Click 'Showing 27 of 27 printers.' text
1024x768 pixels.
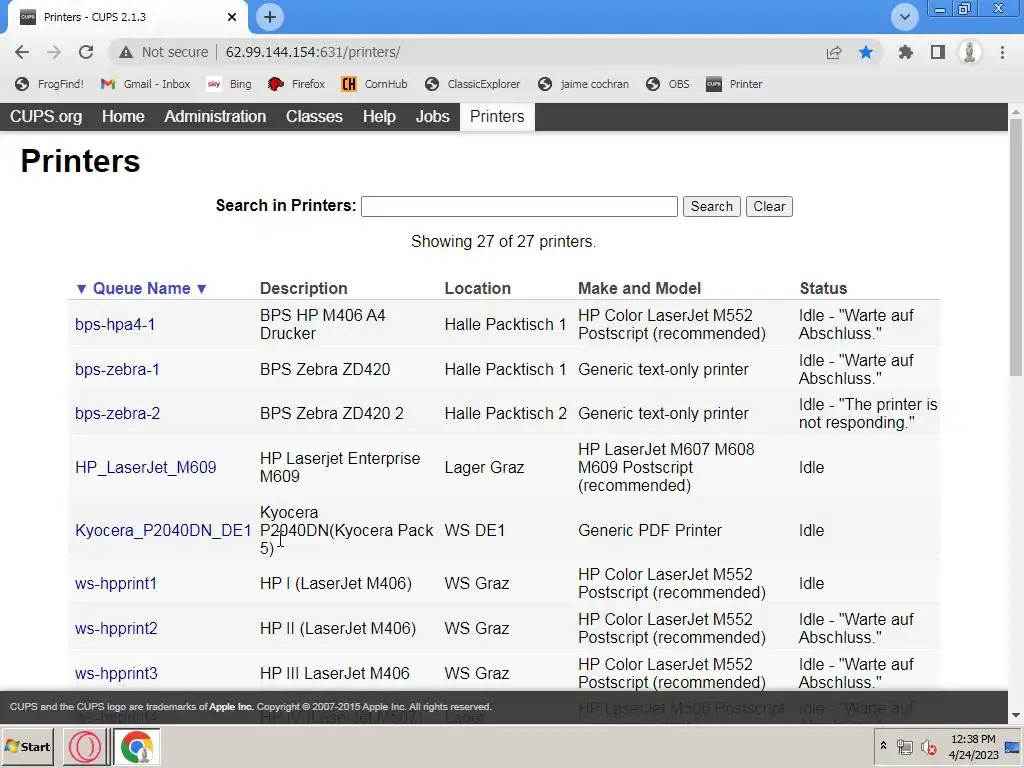click(504, 242)
